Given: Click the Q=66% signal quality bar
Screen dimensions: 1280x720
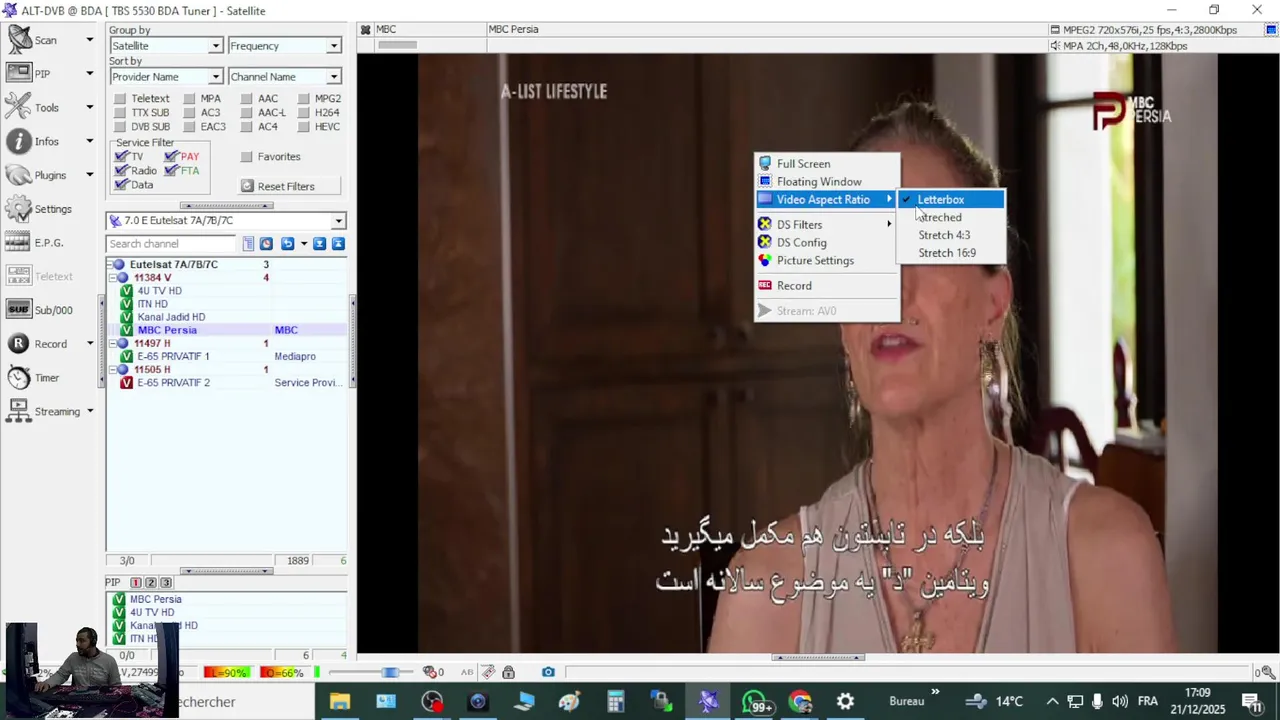Looking at the screenshot, I should [x=282, y=673].
